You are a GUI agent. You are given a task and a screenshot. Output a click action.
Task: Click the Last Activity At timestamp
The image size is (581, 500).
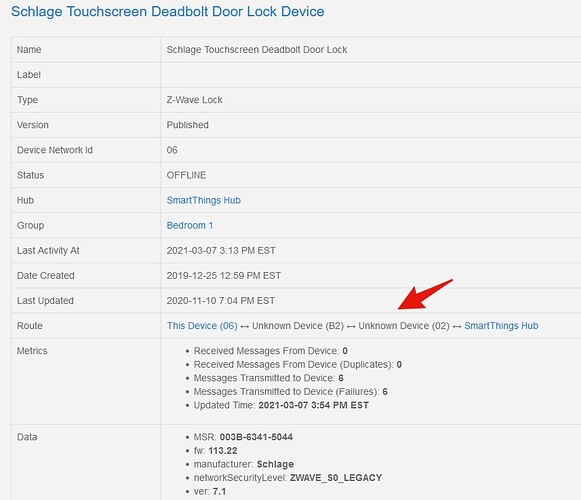click(x=221, y=251)
